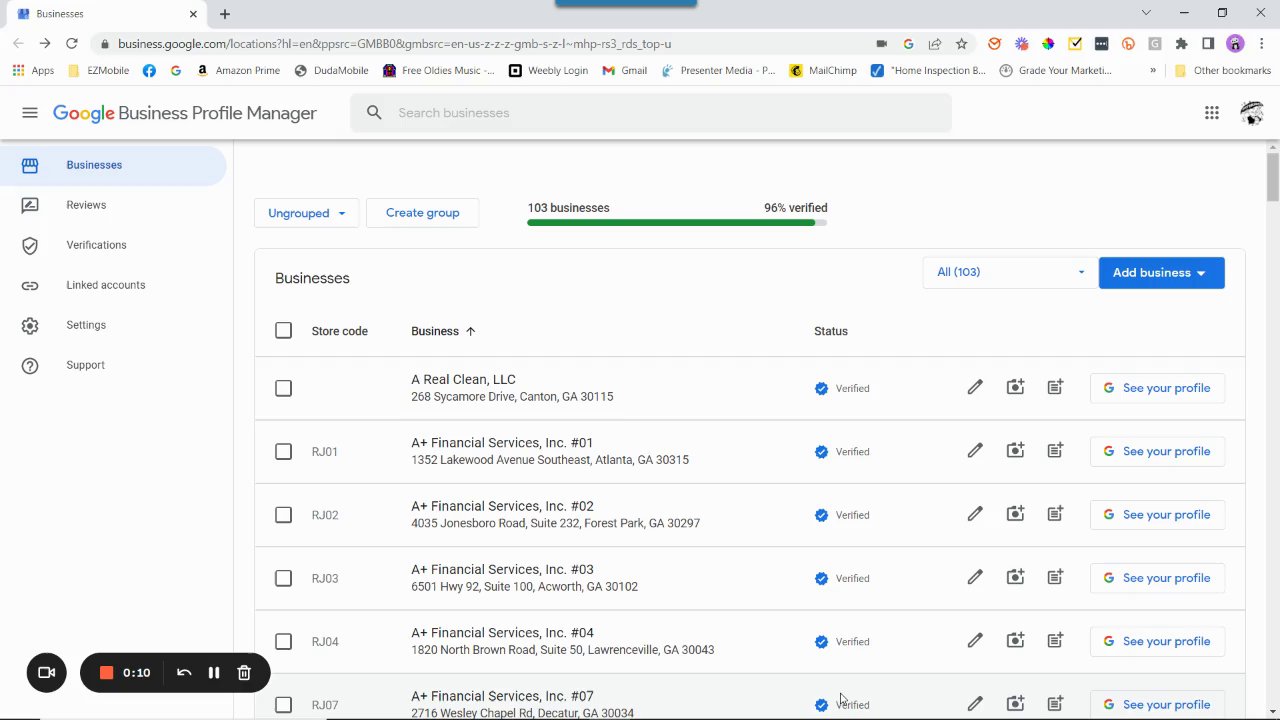The height and width of the screenshot is (720, 1280).
Task: Expand the Ungrouped dropdown
Action: (x=306, y=213)
